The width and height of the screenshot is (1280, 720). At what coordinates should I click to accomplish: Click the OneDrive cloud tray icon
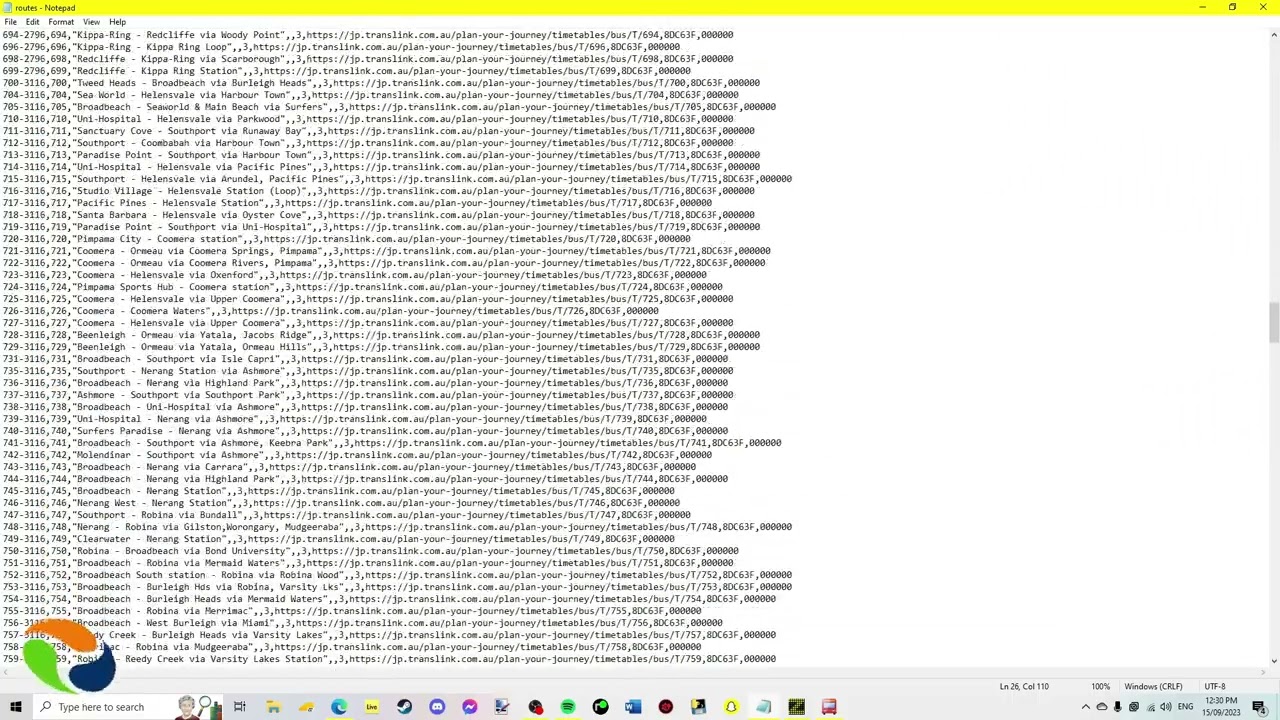point(1102,707)
